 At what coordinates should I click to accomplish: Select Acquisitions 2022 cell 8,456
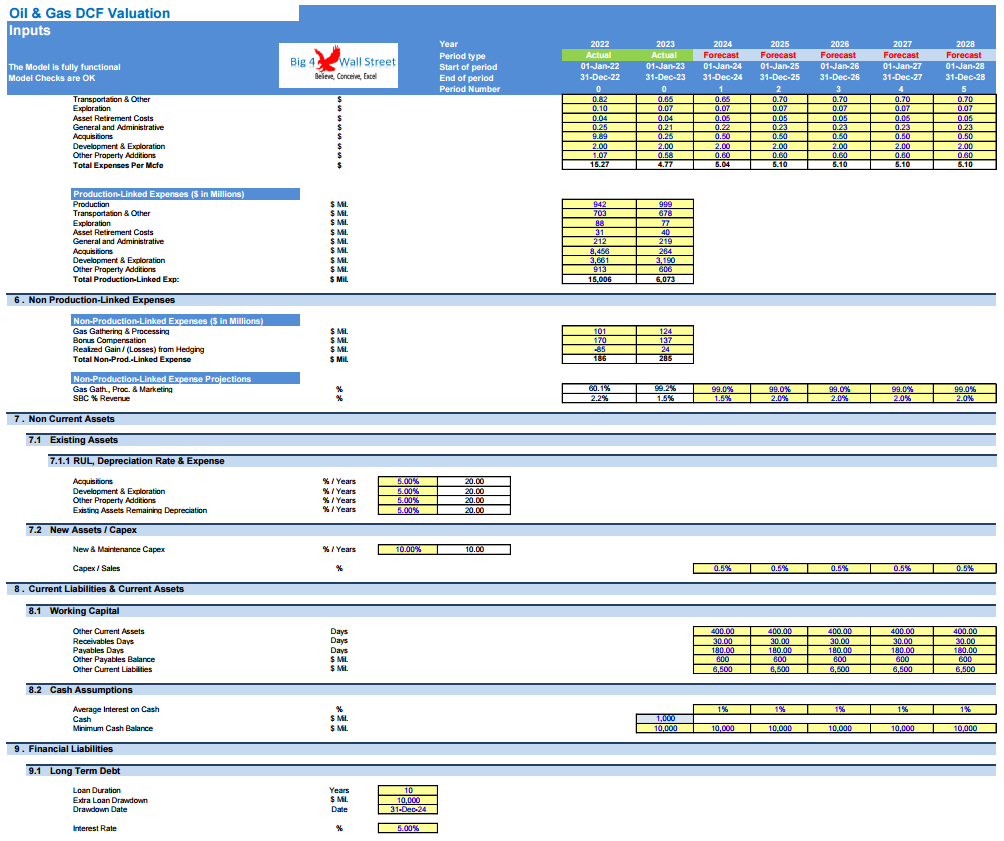(x=599, y=251)
